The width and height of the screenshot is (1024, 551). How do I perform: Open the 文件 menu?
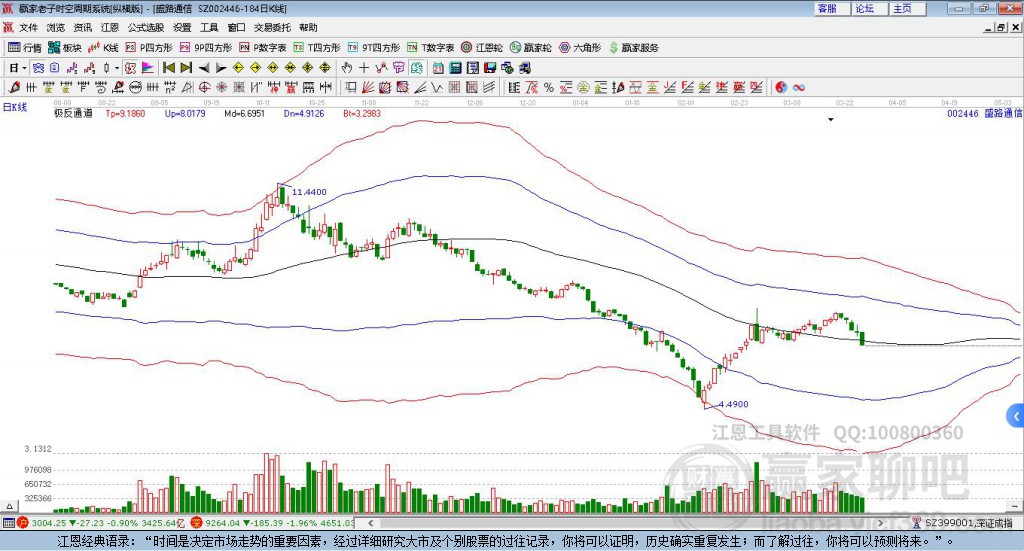(29, 27)
